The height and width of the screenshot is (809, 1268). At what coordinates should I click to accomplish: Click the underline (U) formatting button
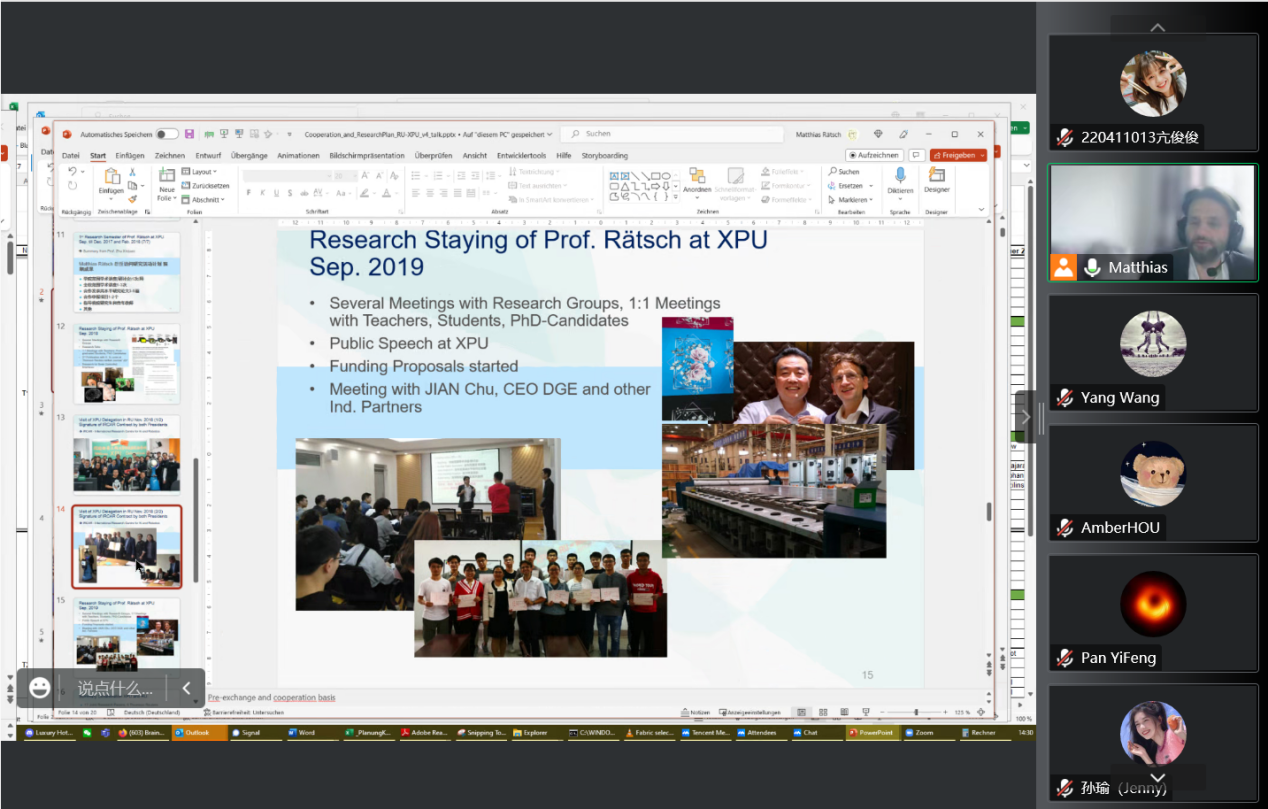tap(276, 193)
